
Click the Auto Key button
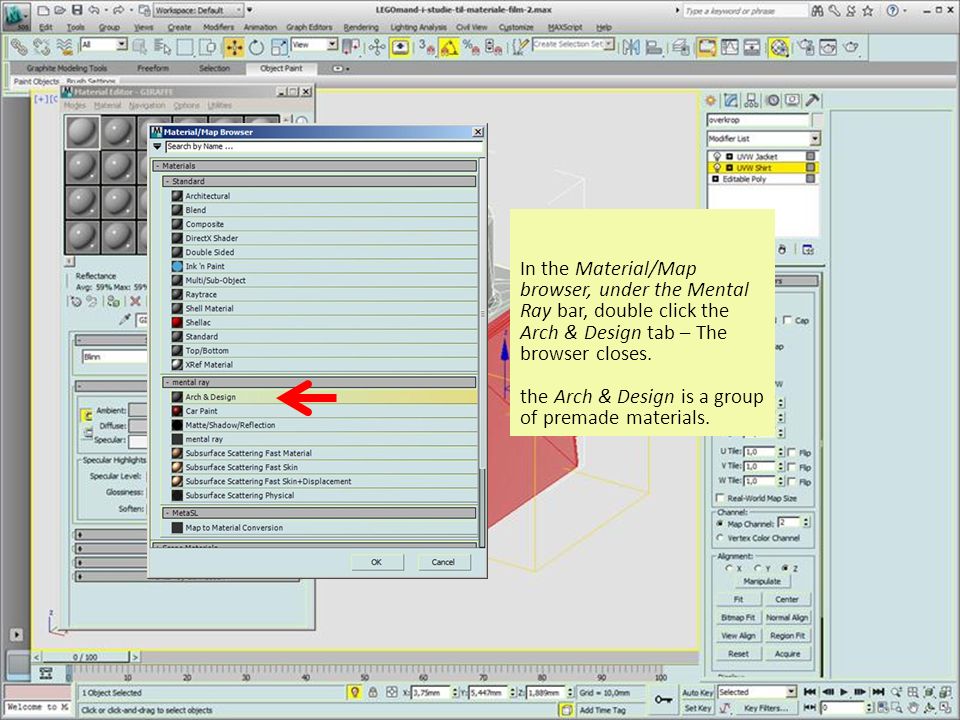coord(697,692)
